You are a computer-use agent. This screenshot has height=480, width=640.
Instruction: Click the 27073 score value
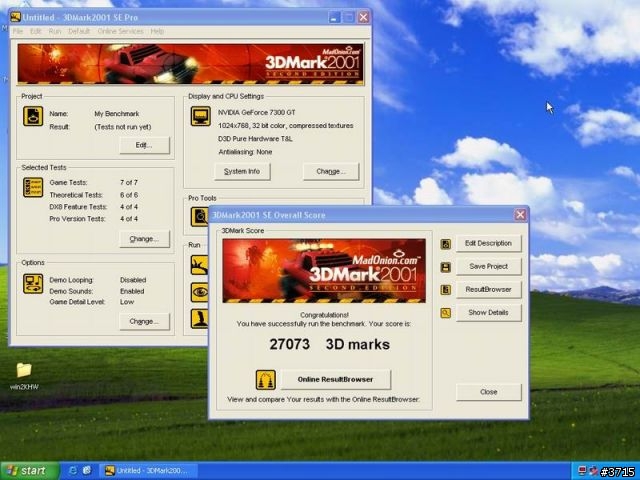(289, 344)
